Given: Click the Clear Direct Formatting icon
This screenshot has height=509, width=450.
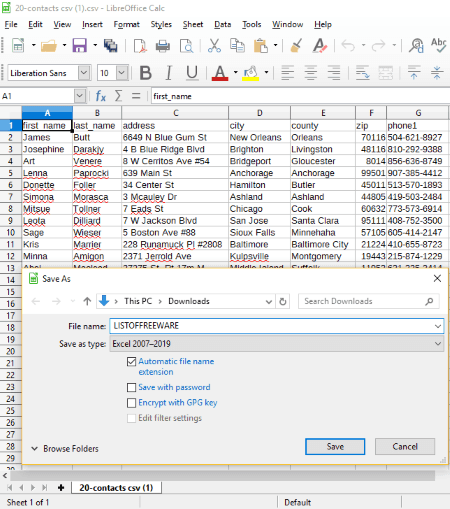Looking at the screenshot, I should (x=320, y=45).
